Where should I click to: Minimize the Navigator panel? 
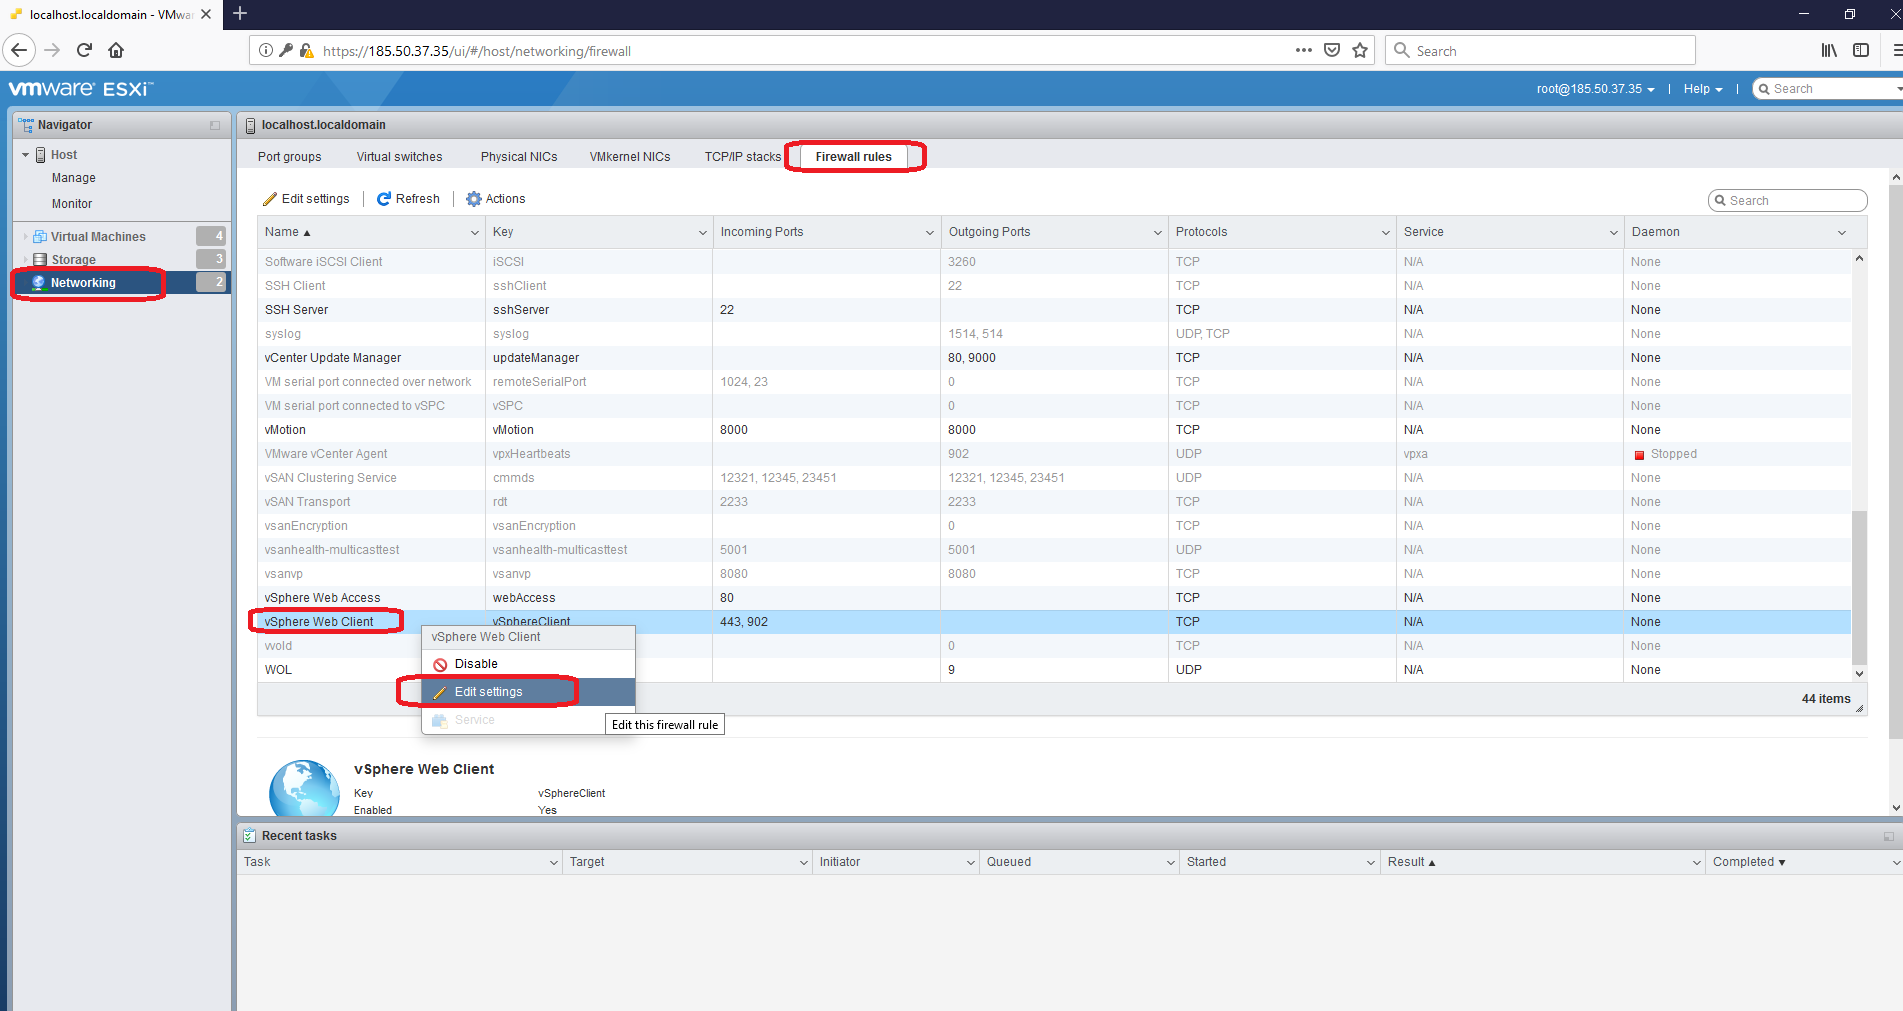[215, 125]
